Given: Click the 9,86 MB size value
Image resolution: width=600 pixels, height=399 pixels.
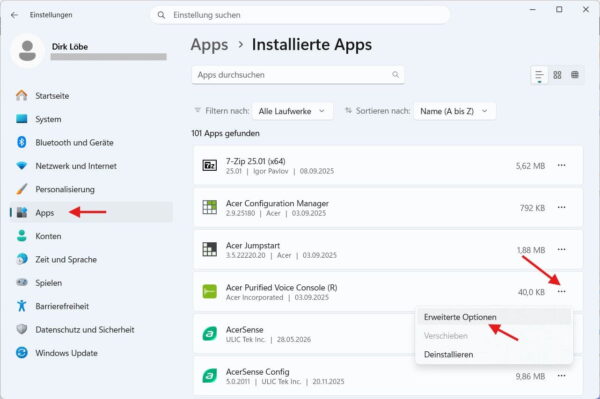Looking at the screenshot, I should 530,376.
